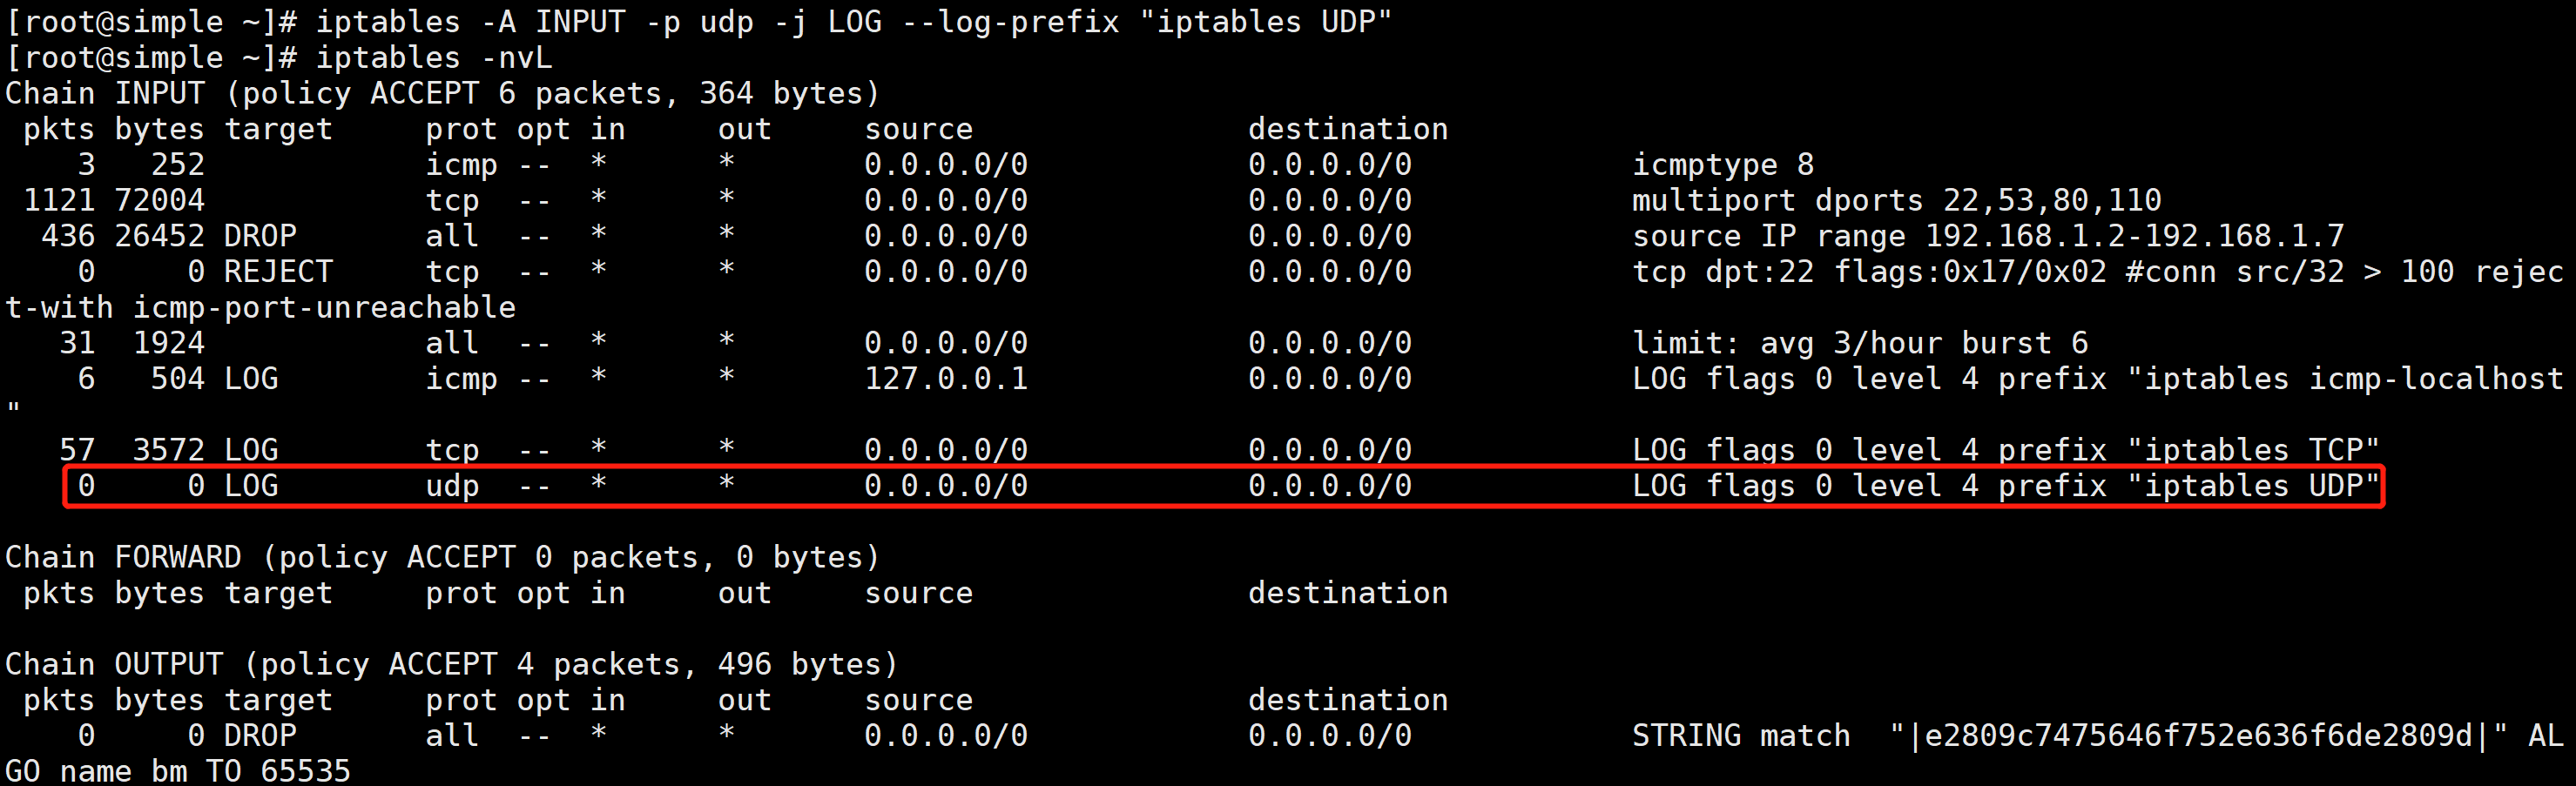Click prefix '"iptables TCP"' in rule row
Image resolution: width=2576 pixels, height=786 pixels.
(2253, 451)
